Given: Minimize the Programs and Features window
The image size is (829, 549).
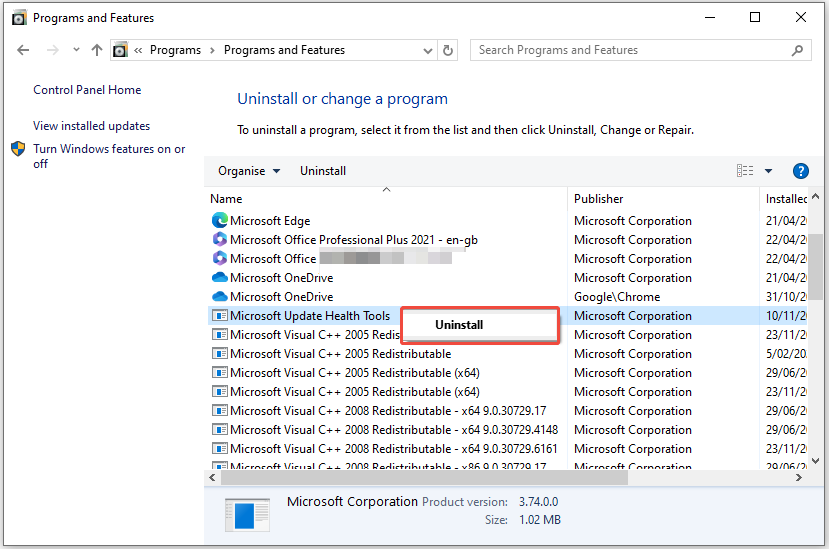Looking at the screenshot, I should (x=710, y=17).
